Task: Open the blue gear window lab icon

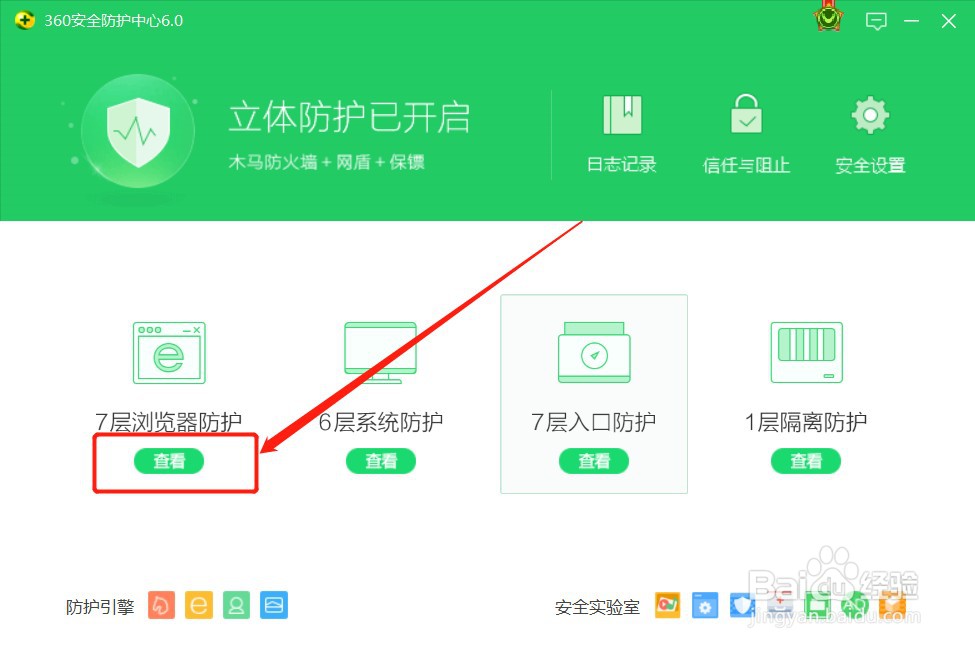Action: click(x=705, y=605)
